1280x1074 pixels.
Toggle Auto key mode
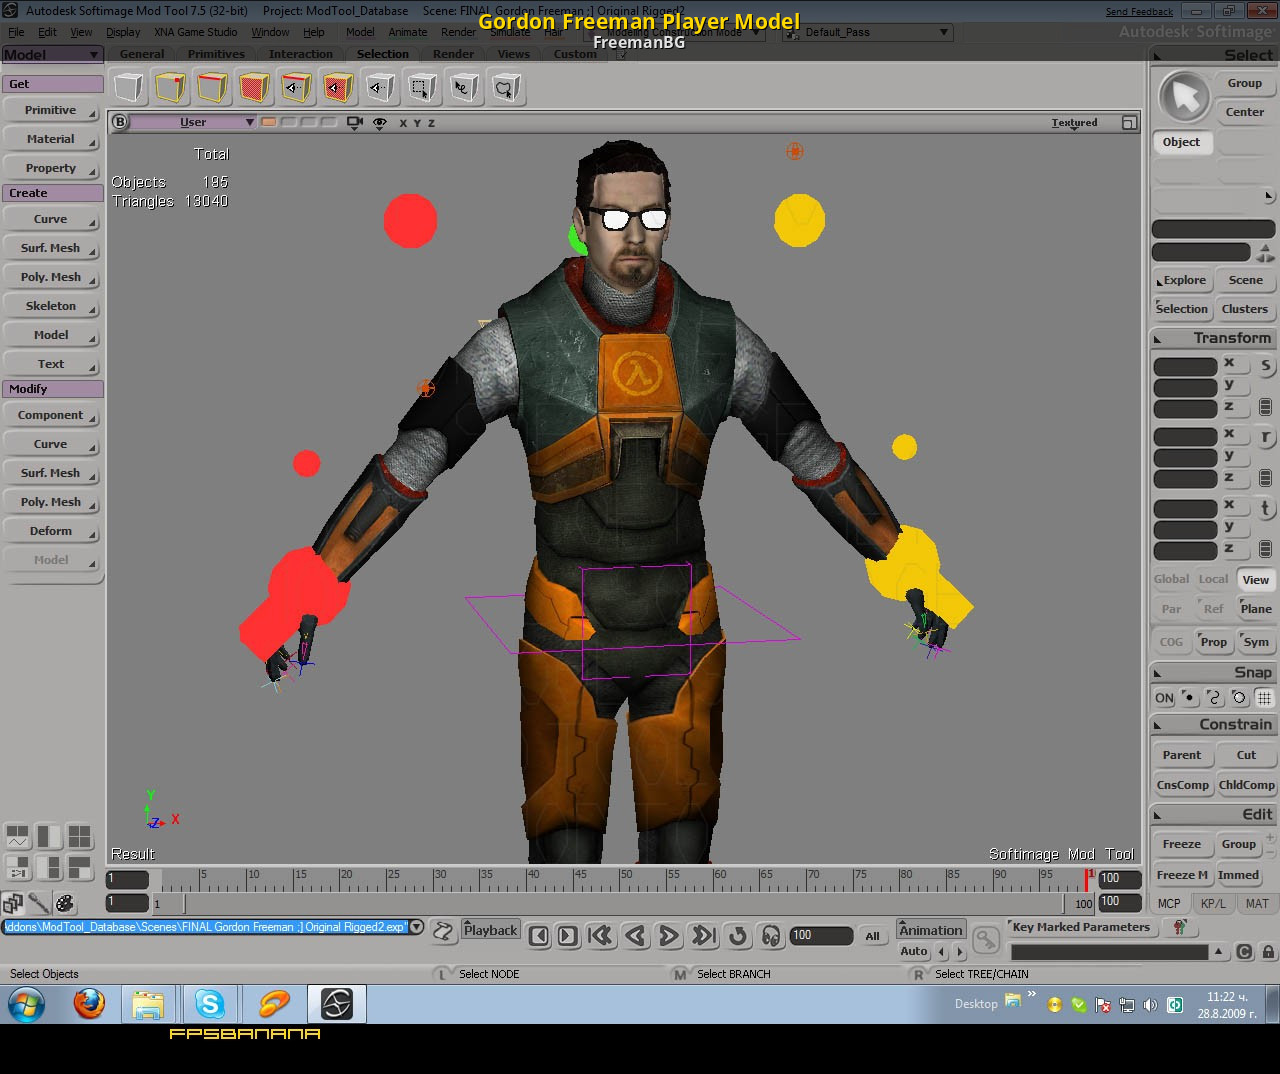click(914, 951)
